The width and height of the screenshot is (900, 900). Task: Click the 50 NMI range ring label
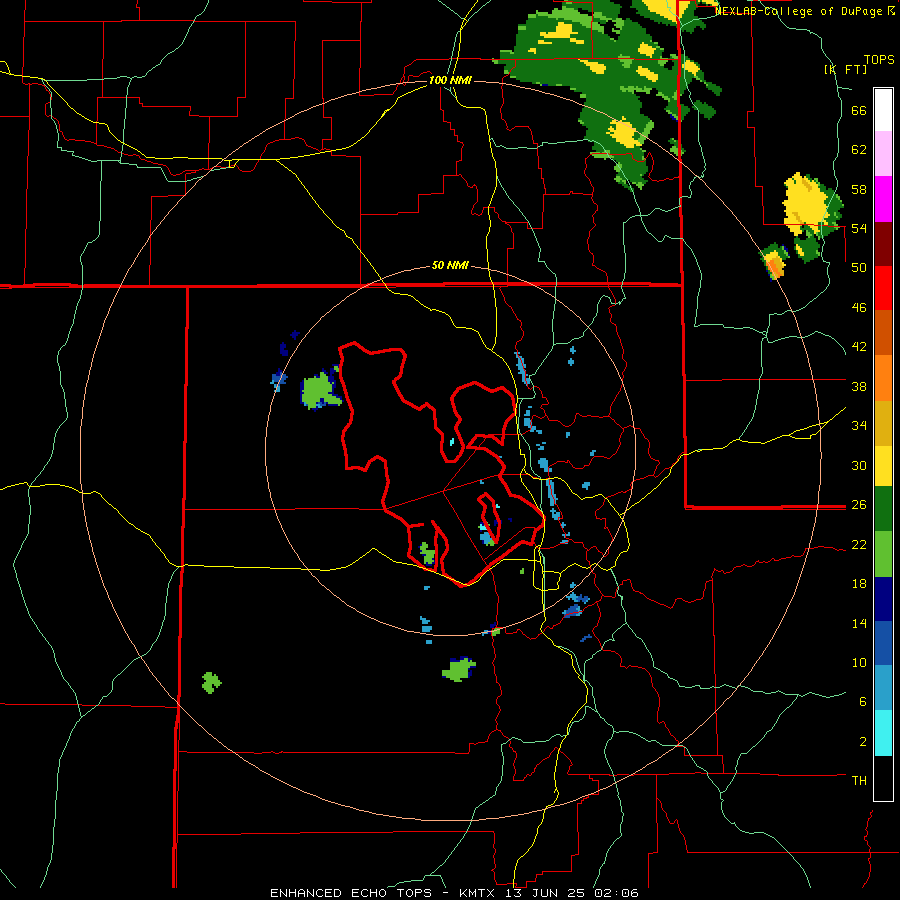[x=450, y=265]
